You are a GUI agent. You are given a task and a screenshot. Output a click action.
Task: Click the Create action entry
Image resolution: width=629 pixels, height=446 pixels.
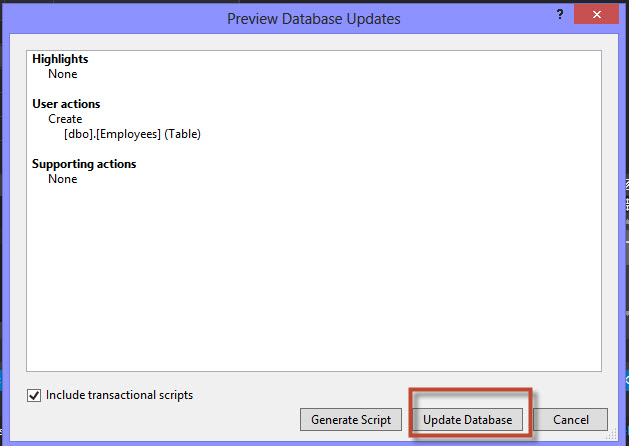point(66,119)
